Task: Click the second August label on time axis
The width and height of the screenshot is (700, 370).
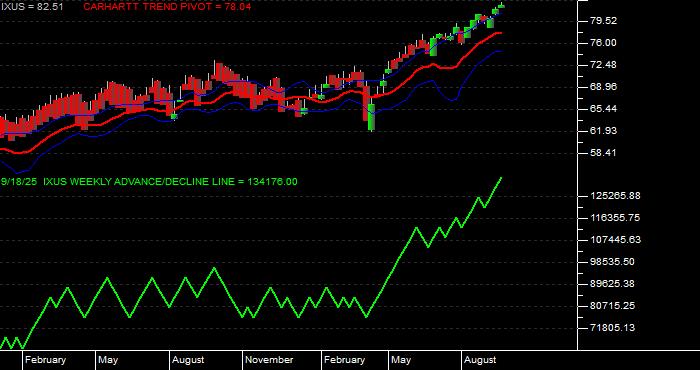Action: pos(480,360)
